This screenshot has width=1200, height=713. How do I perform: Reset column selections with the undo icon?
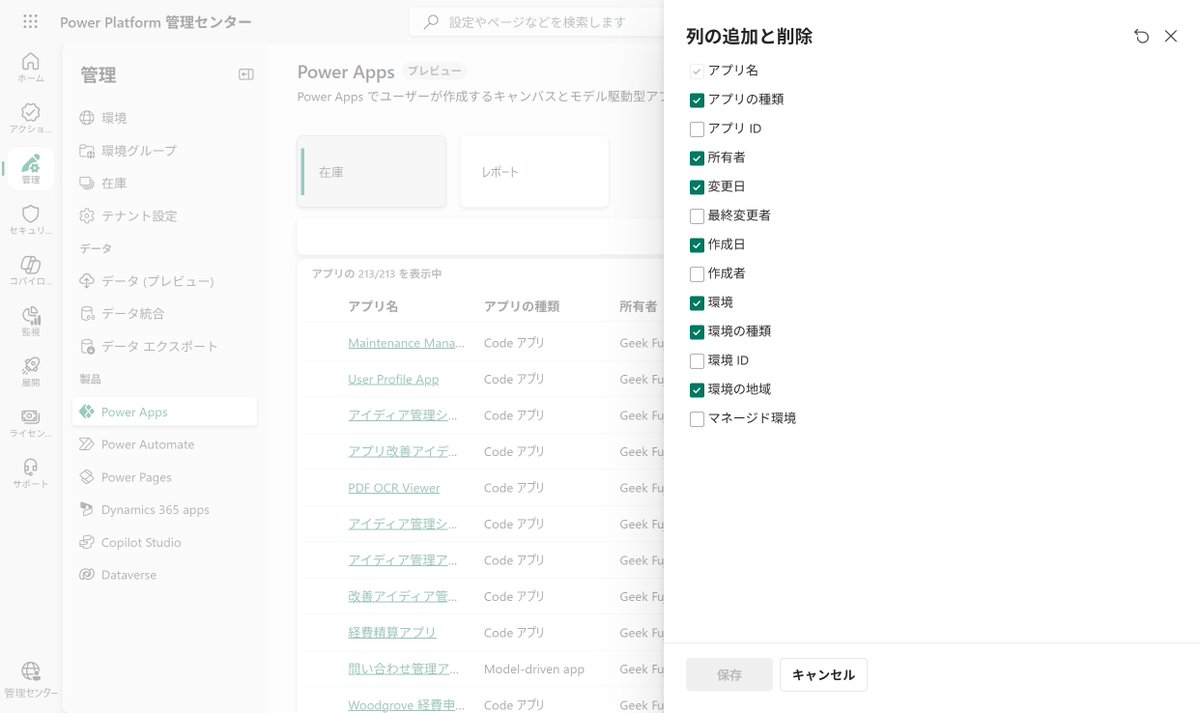(1141, 36)
